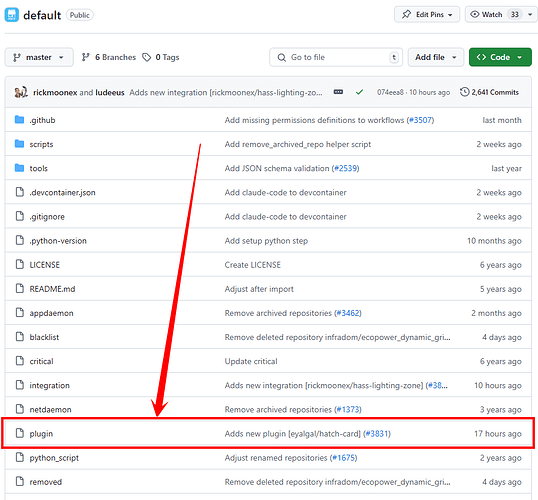Click the plugin file icon

coord(20,433)
